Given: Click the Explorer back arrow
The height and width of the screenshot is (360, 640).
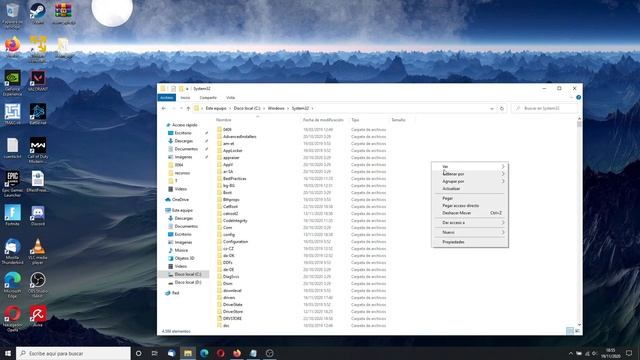Looking at the screenshot, I should 164,109.
